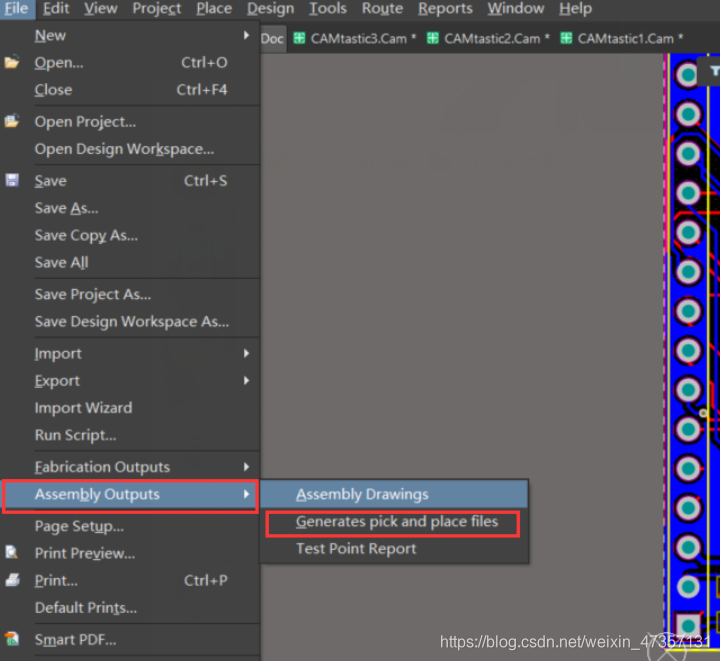Image resolution: width=720 pixels, height=661 pixels.
Task: Open the File menu
Action: (17, 8)
